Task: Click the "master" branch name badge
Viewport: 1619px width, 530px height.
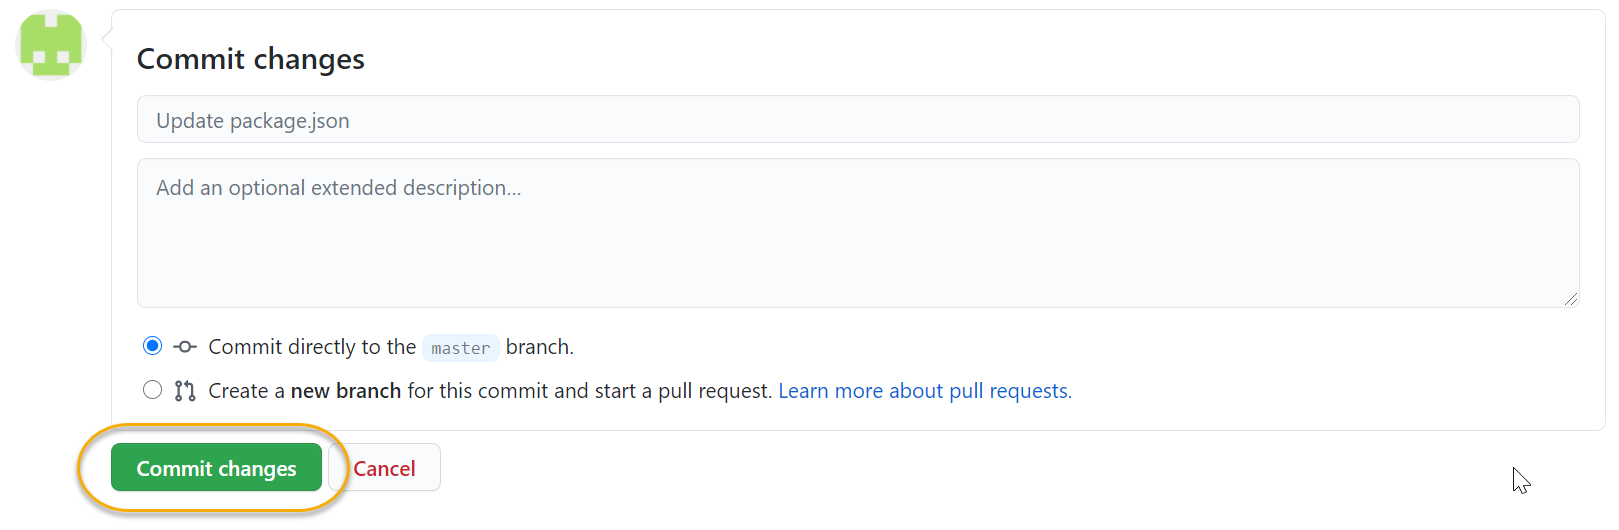Action: (x=460, y=348)
